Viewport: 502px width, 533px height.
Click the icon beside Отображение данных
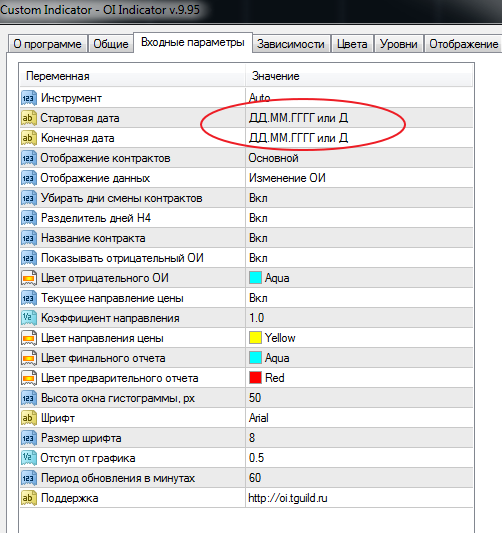tap(29, 178)
